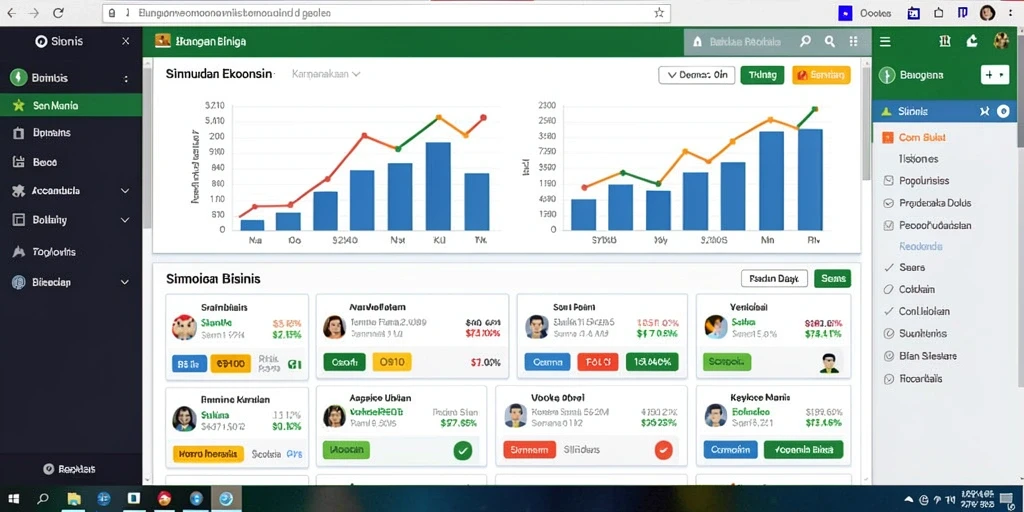Open the browser profile avatar
Viewport: 1024px width, 512px height.
point(987,12)
